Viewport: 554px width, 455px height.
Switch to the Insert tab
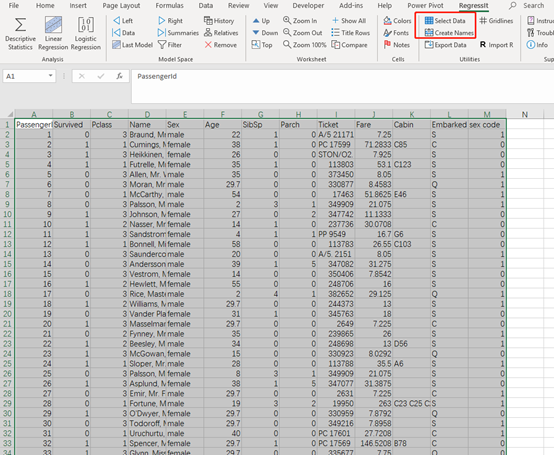point(78,6)
